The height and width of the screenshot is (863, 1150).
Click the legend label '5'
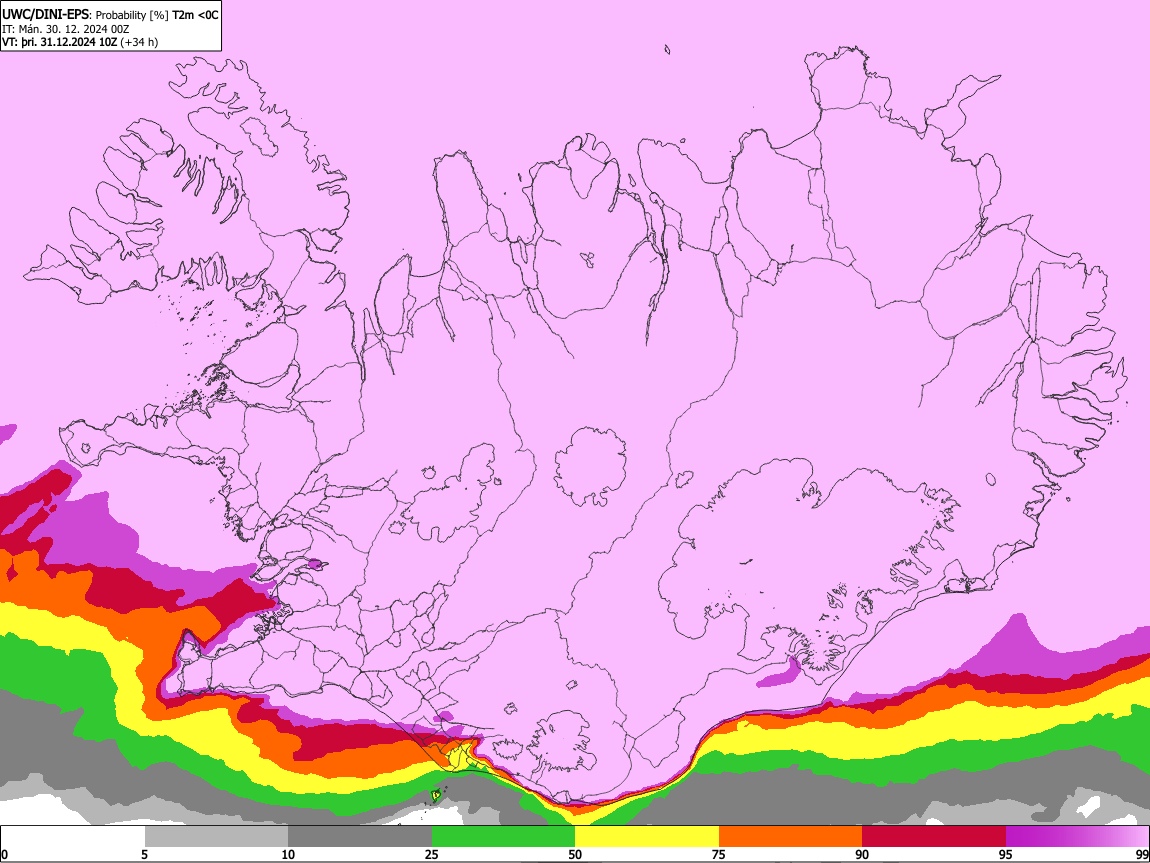click(144, 855)
